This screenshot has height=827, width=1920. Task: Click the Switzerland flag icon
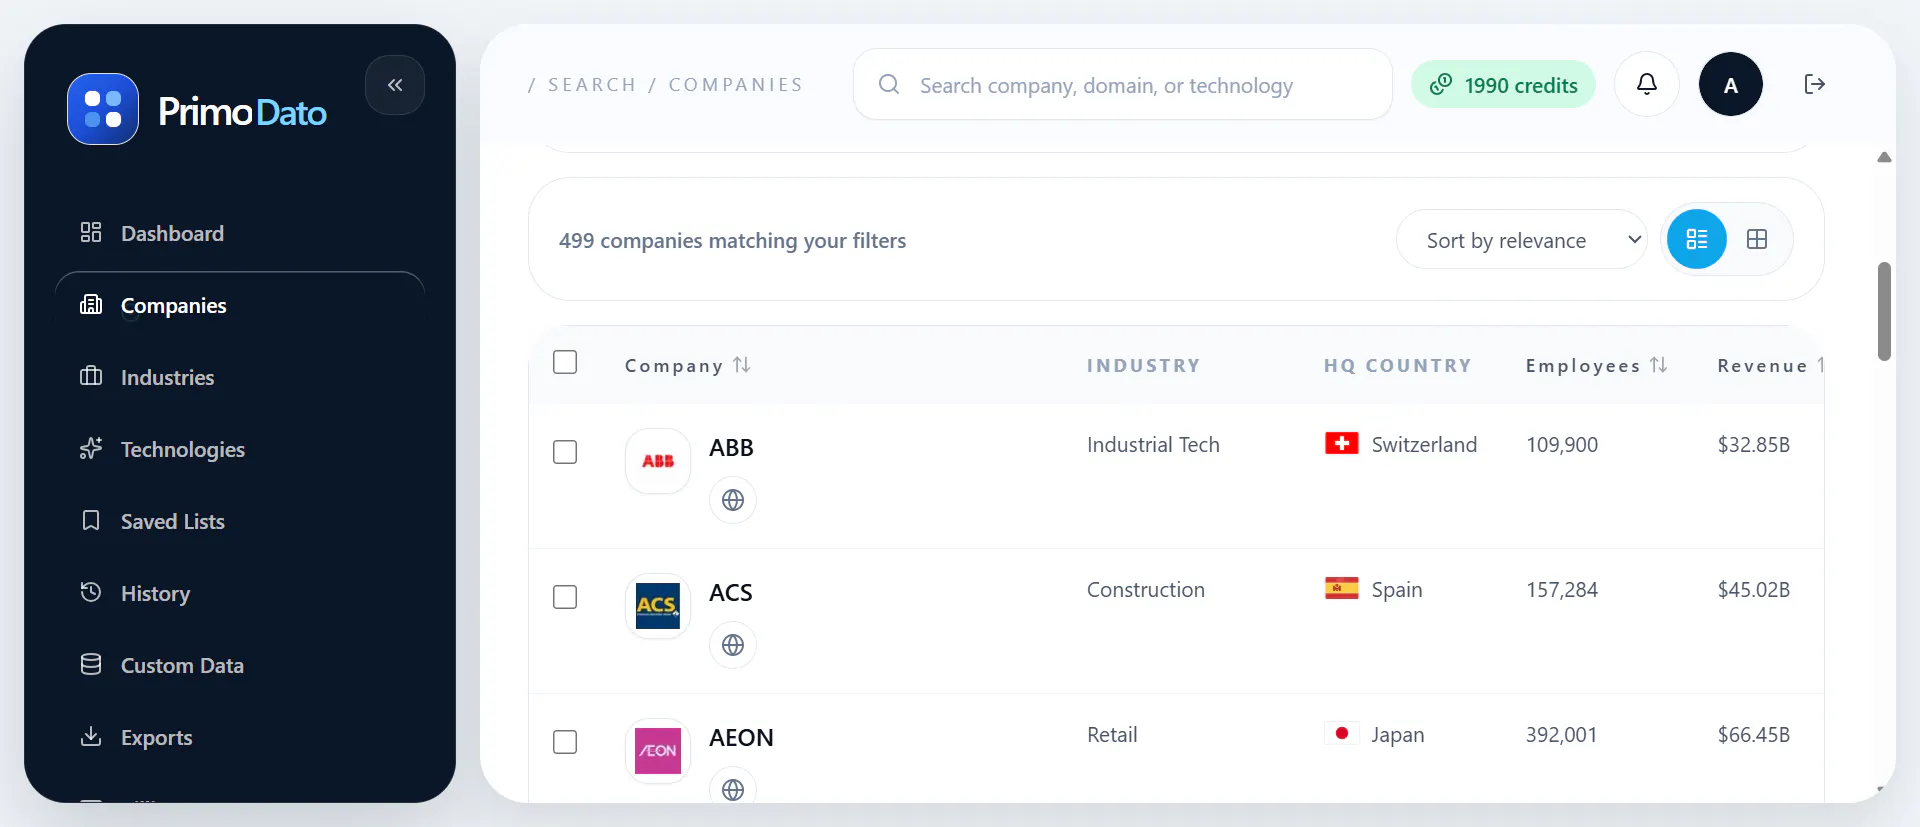tap(1341, 443)
